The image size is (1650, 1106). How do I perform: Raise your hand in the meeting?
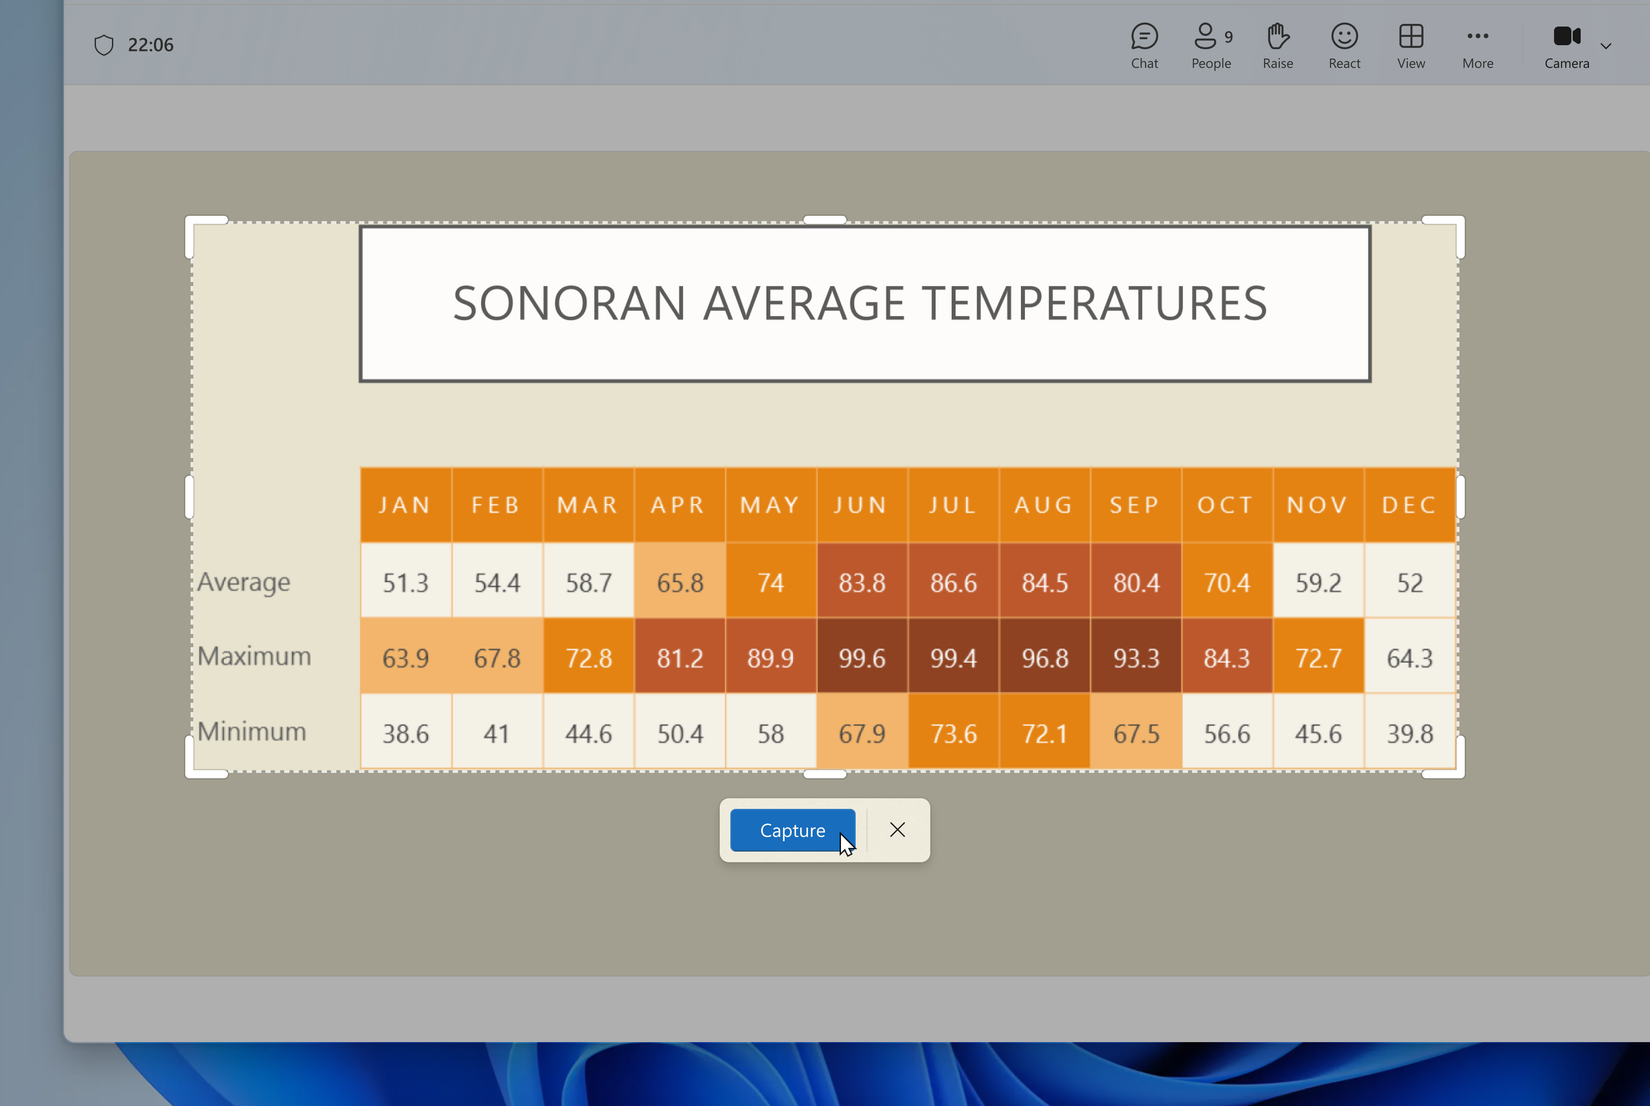[x=1277, y=45]
